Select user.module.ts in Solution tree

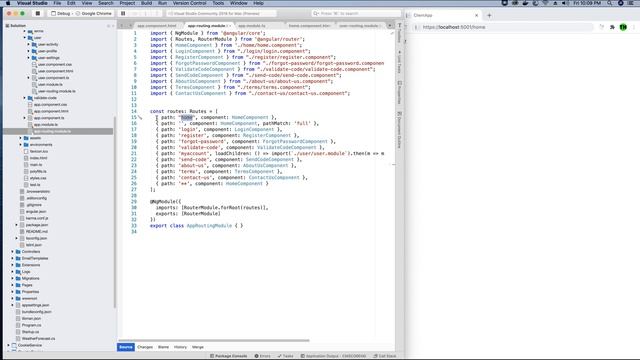click(x=50, y=84)
